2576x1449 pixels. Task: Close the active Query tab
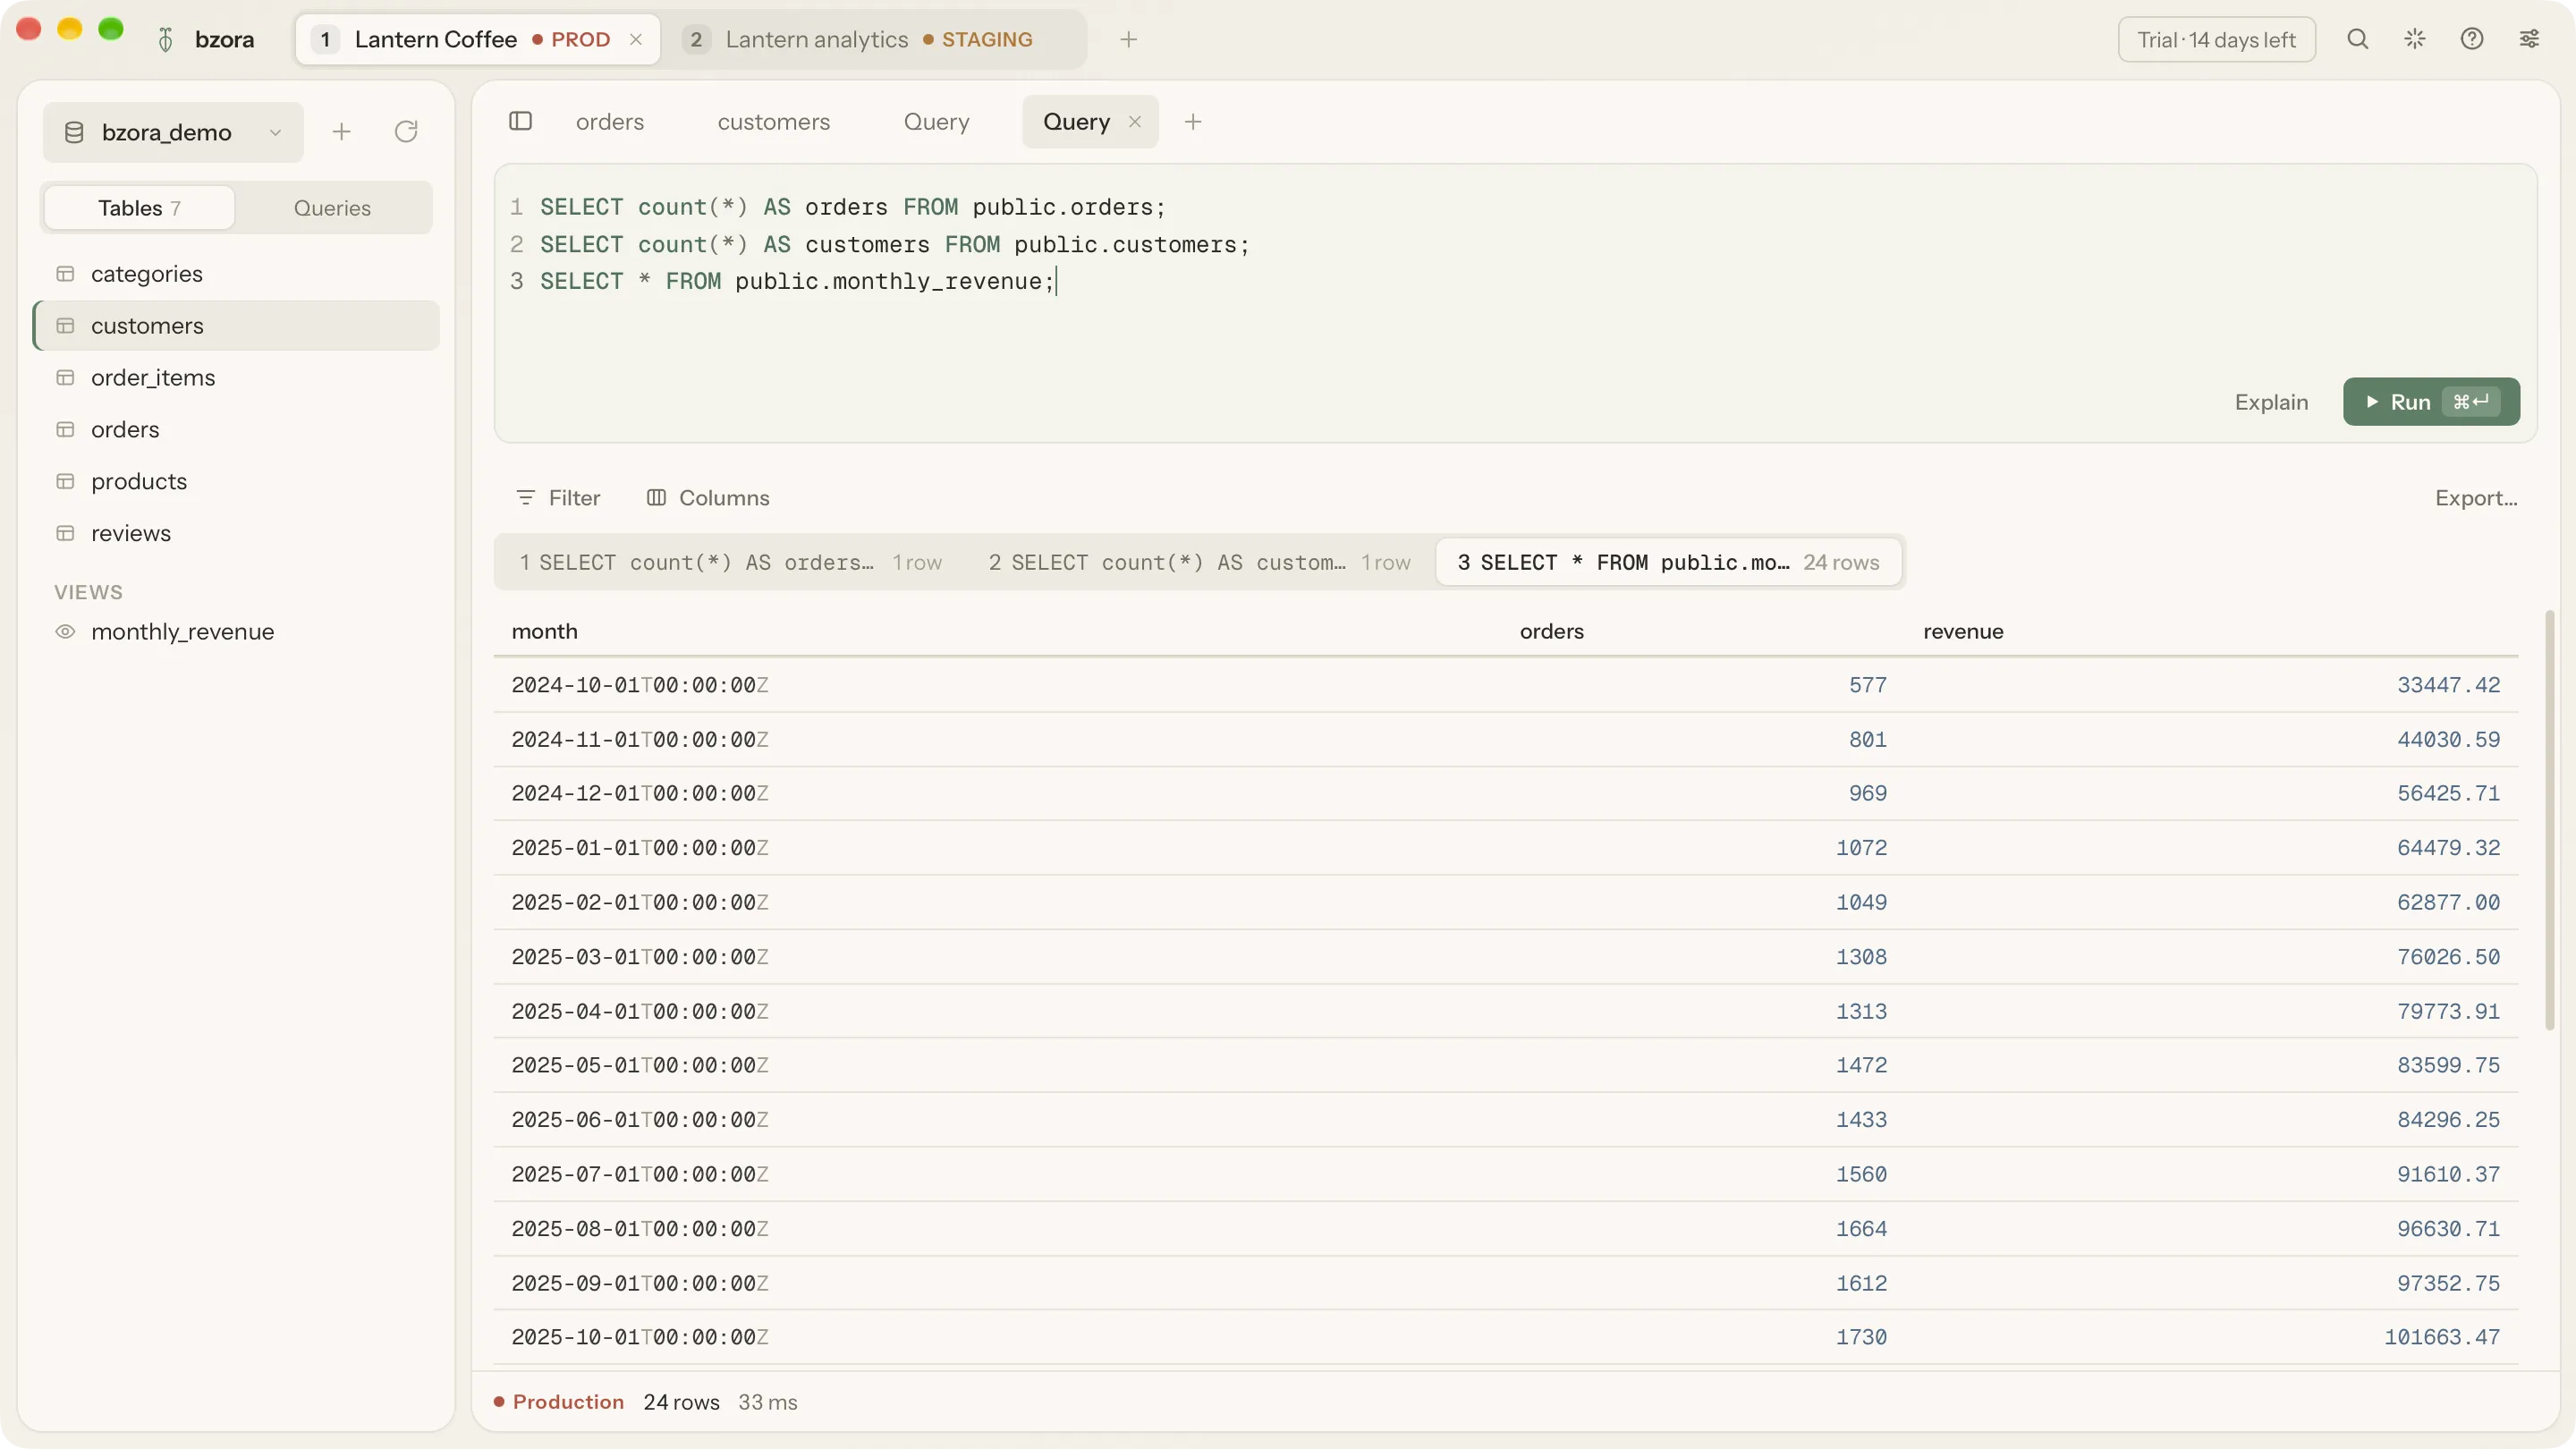[1134, 121]
